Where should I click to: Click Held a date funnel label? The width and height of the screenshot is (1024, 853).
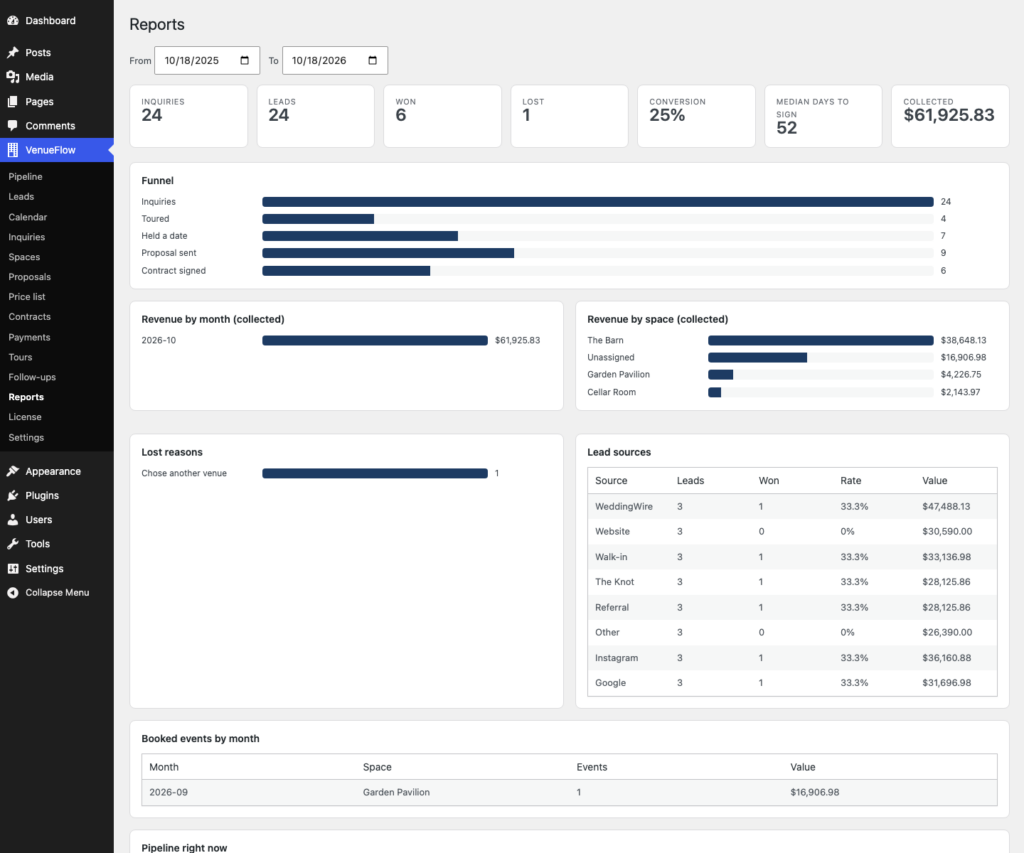click(x=164, y=236)
